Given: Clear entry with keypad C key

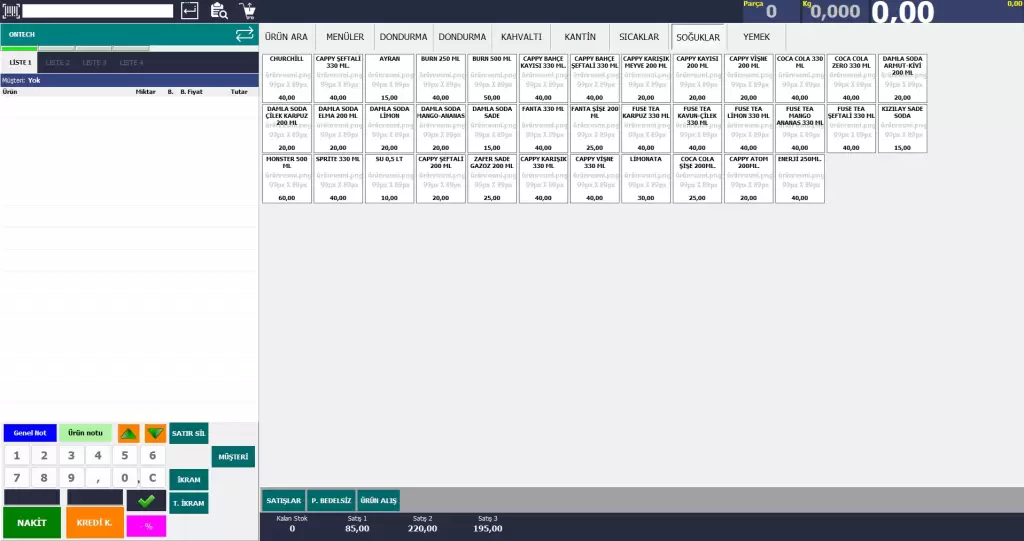Looking at the screenshot, I should coord(152,478).
